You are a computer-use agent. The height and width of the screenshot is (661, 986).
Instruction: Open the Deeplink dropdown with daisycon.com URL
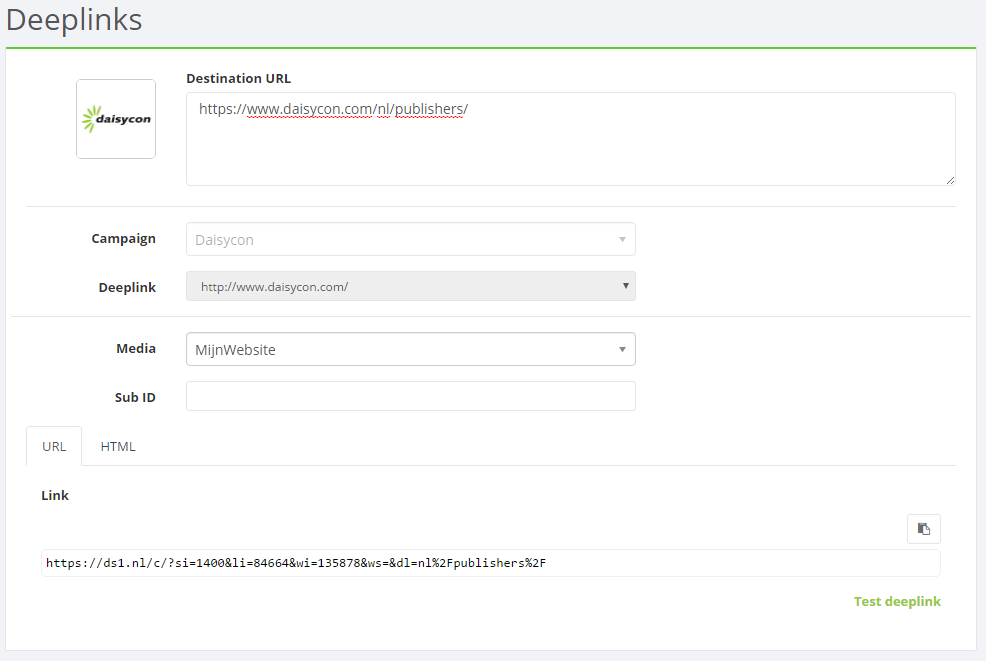[411, 286]
